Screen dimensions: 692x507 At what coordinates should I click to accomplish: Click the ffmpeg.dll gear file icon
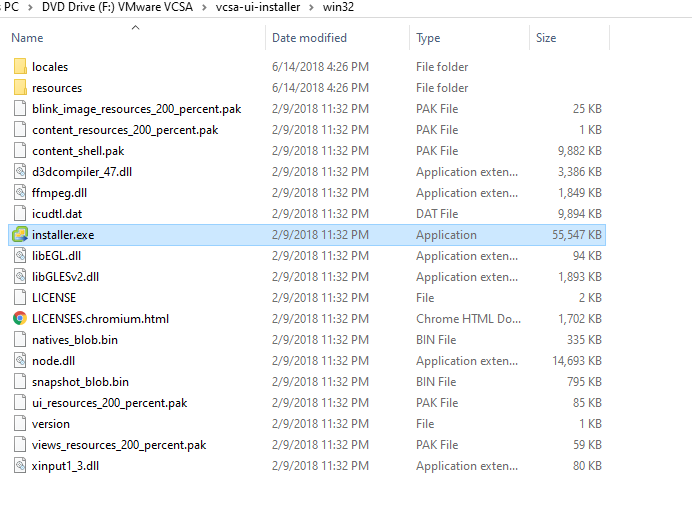click(20, 193)
